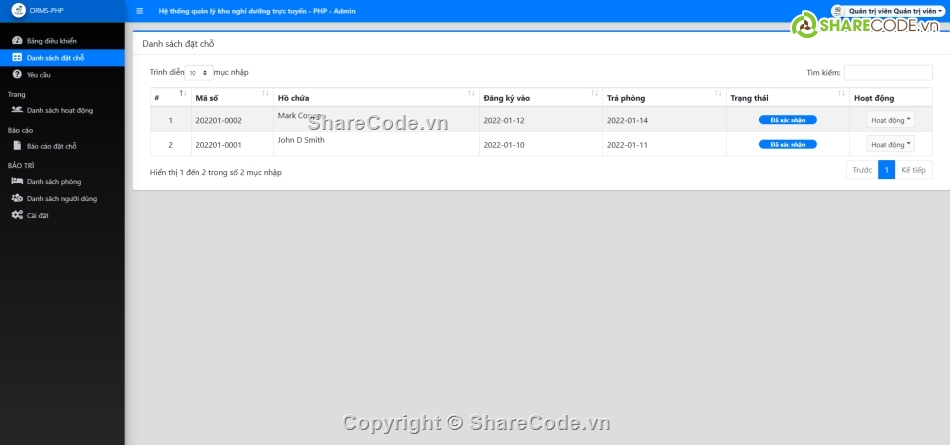Expand Hoạt động dropdown for booking 202201-0002
The width and height of the screenshot is (950, 445).
(890, 120)
